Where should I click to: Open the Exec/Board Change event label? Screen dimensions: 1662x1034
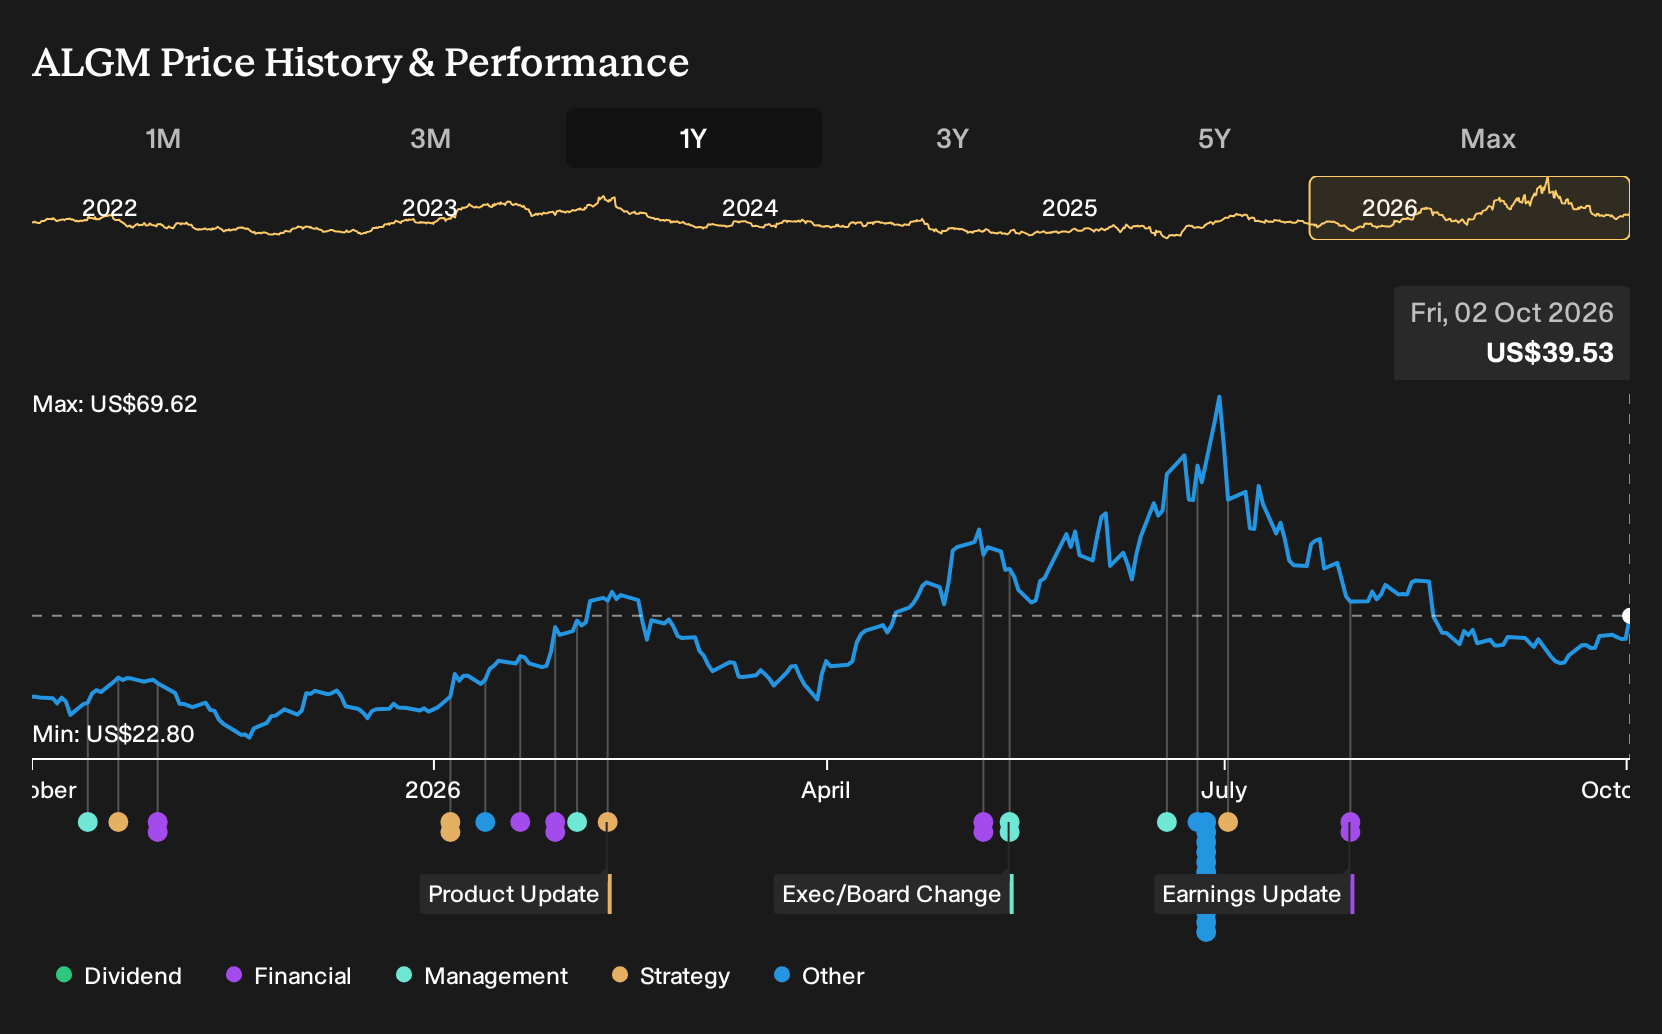click(893, 894)
